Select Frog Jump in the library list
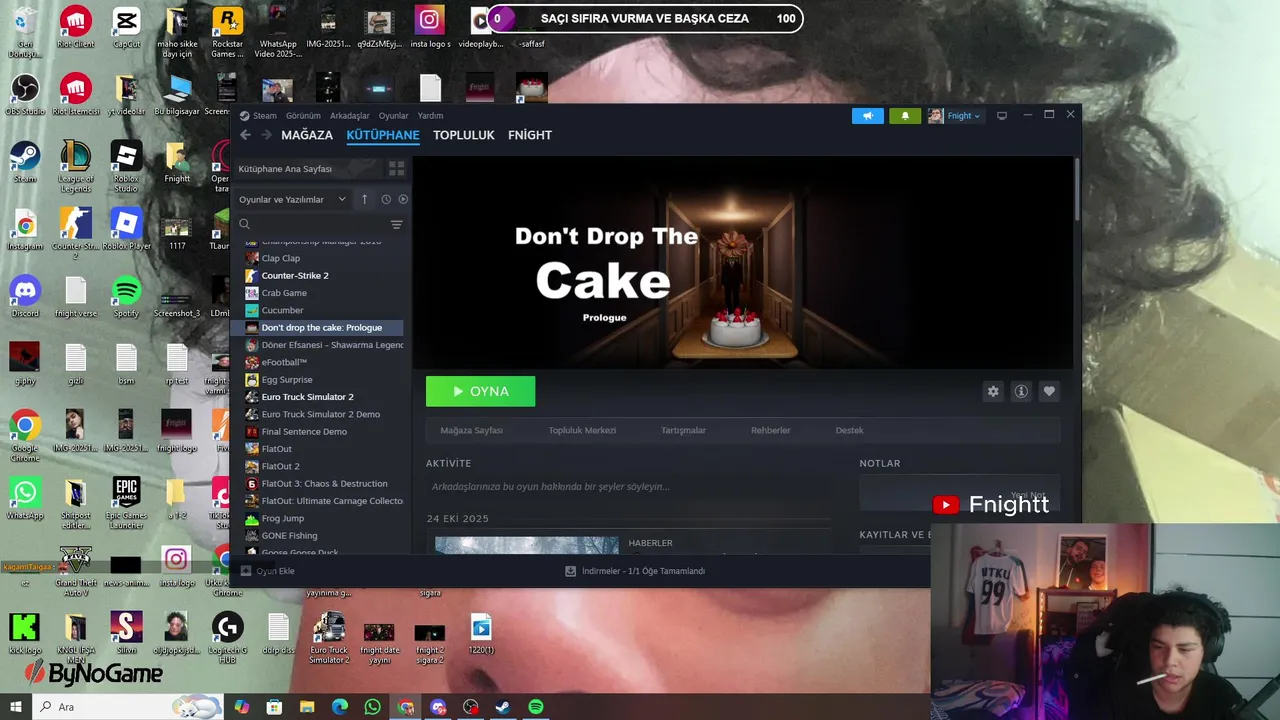Screen dimensions: 1280x720 (x=282, y=518)
